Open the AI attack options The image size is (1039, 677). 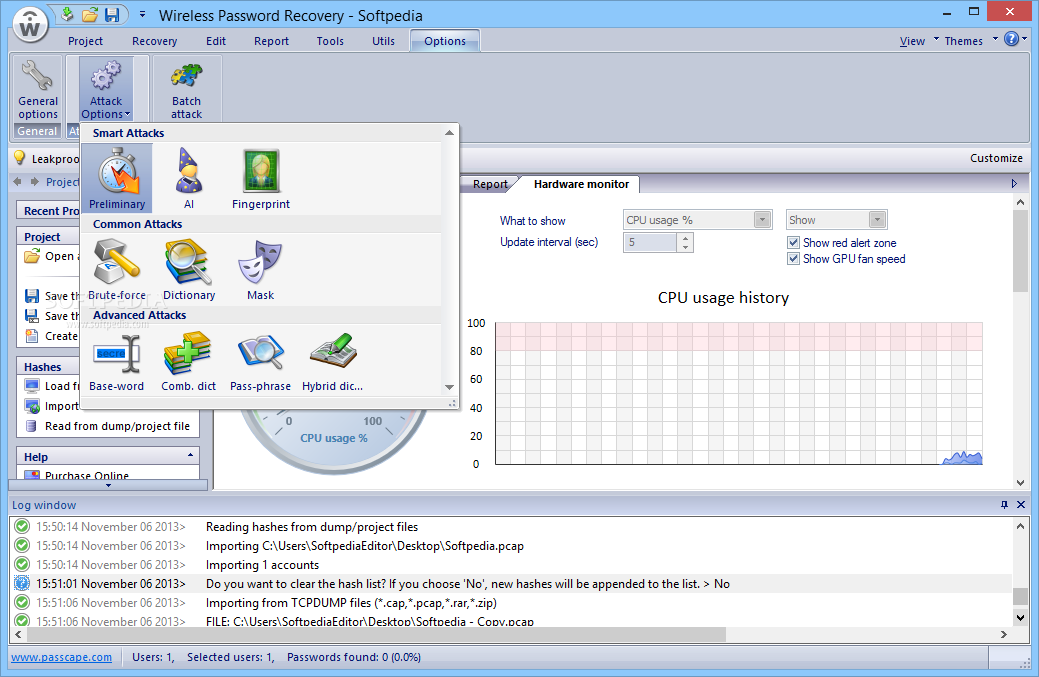(189, 178)
